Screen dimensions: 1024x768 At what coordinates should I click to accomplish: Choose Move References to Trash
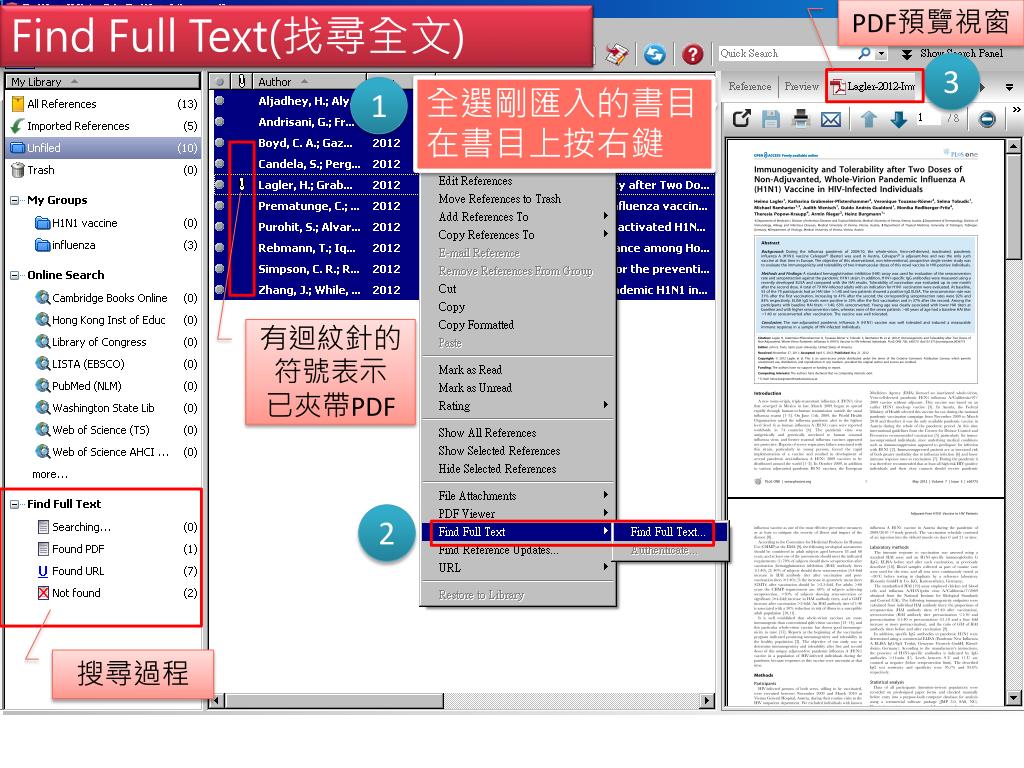point(519,199)
